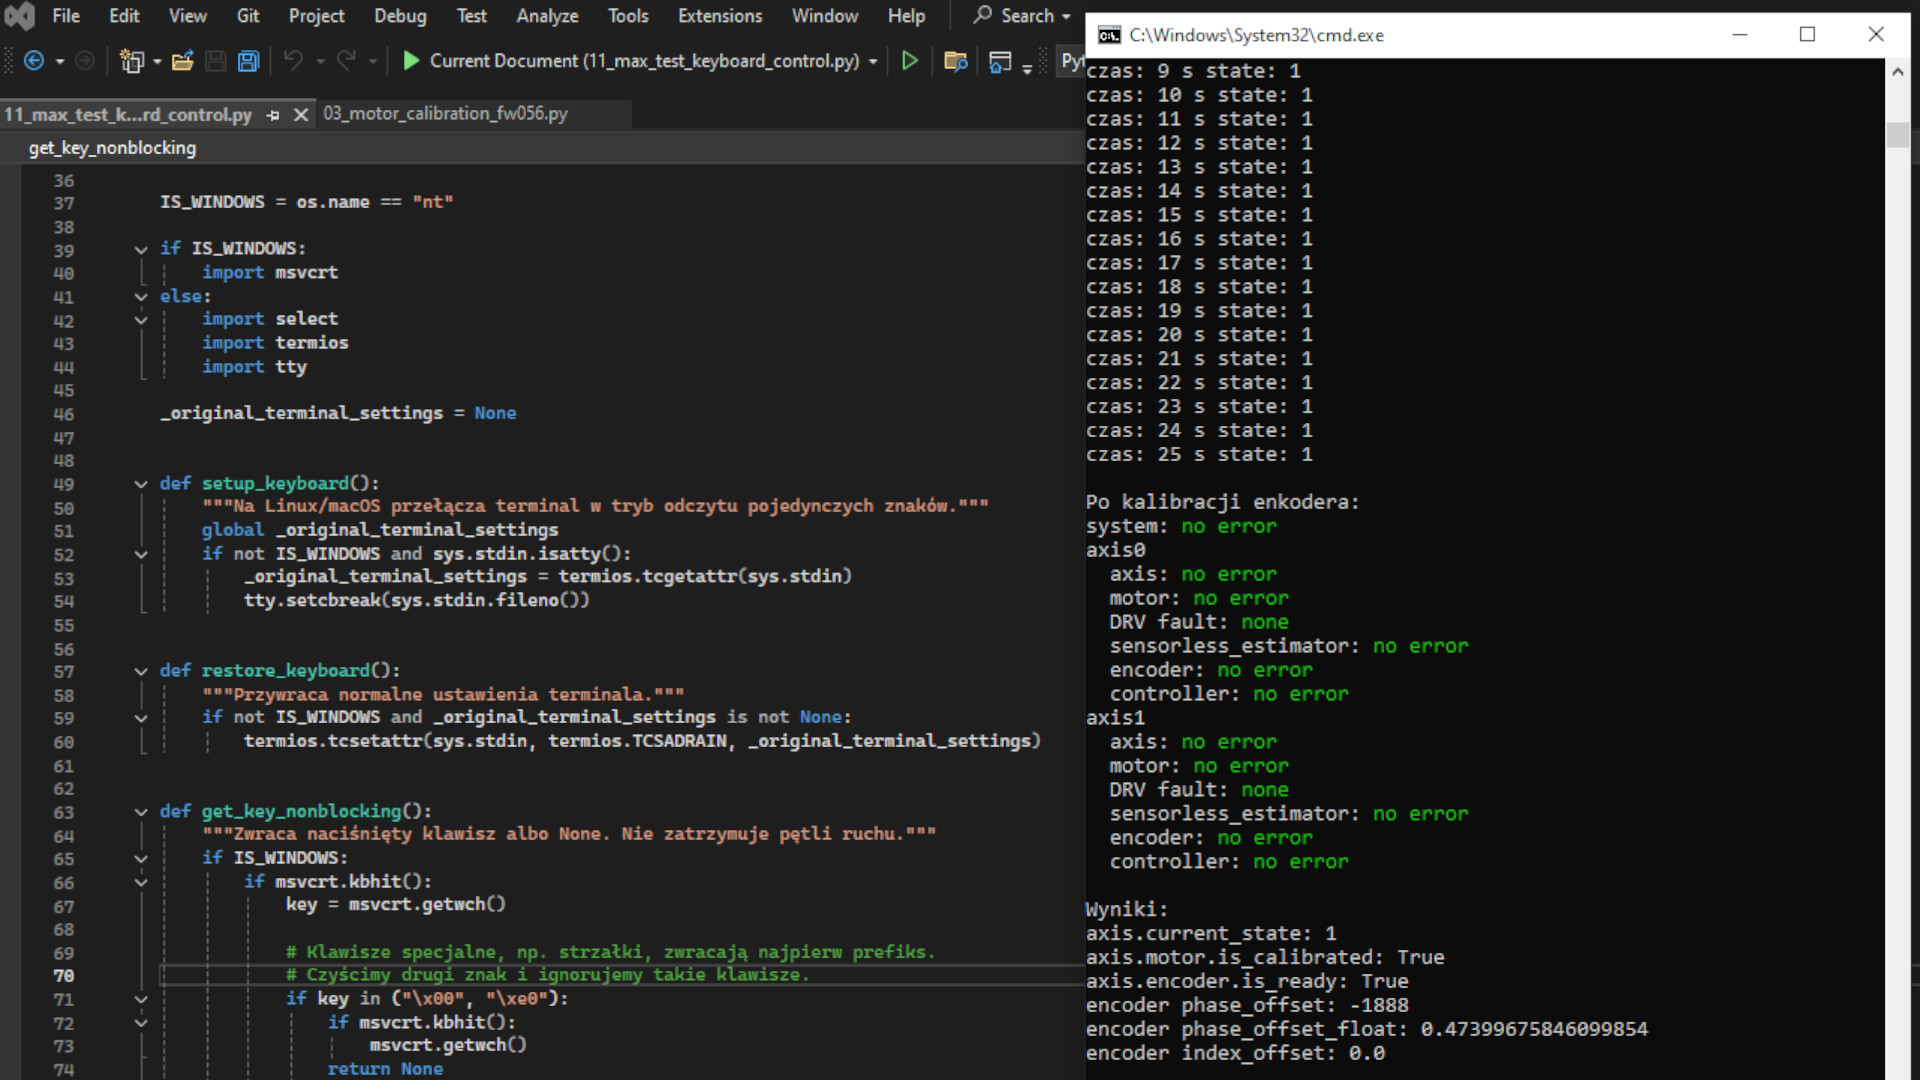Close the cmd.exe window
The height and width of the screenshot is (1080, 1920).
pyautogui.click(x=1876, y=35)
